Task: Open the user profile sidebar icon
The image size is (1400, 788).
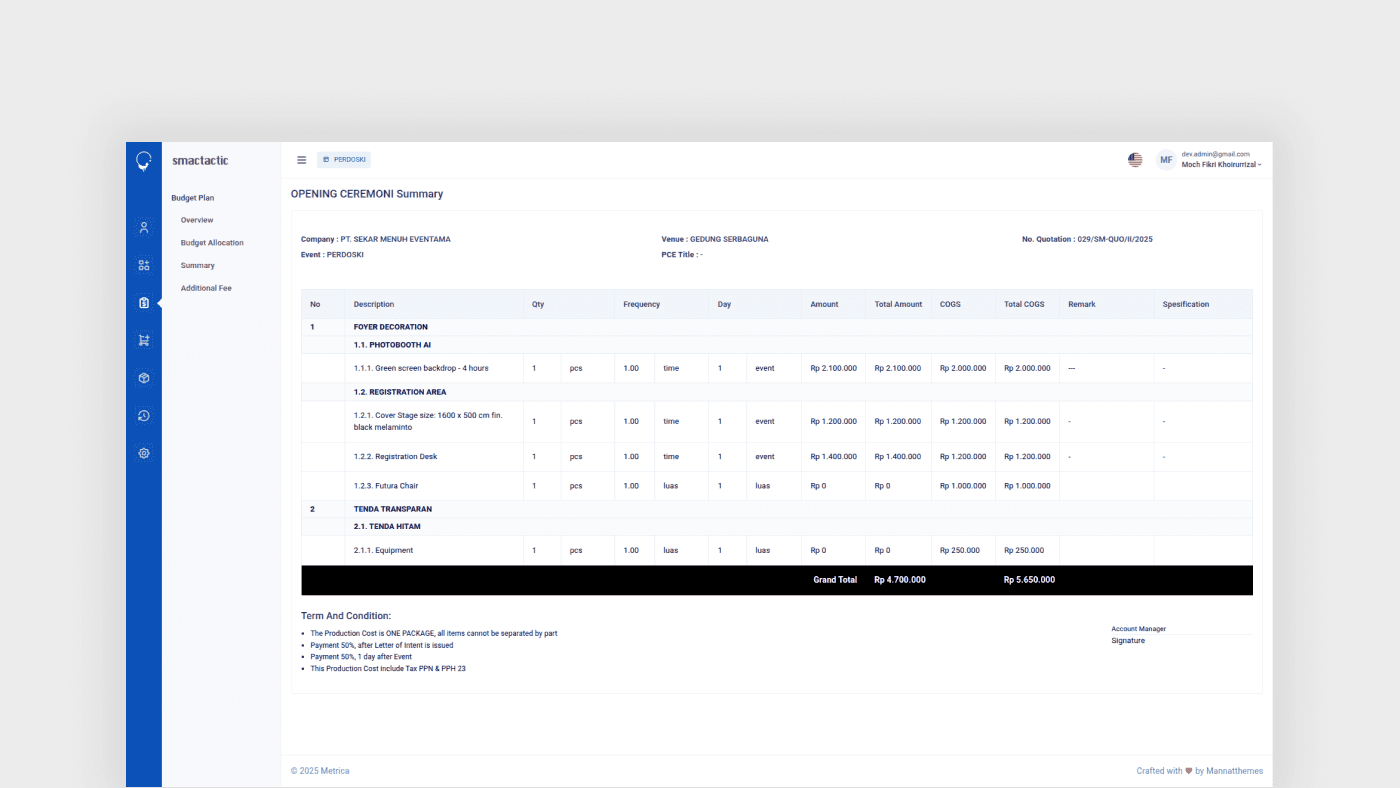Action: point(144,228)
